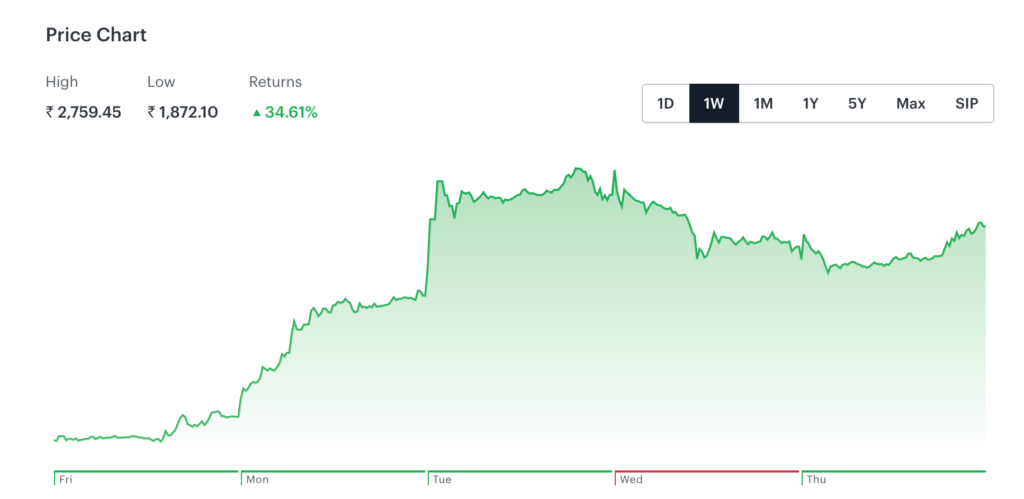Click the Low label

pyautogui.click(x=161, y=82)
